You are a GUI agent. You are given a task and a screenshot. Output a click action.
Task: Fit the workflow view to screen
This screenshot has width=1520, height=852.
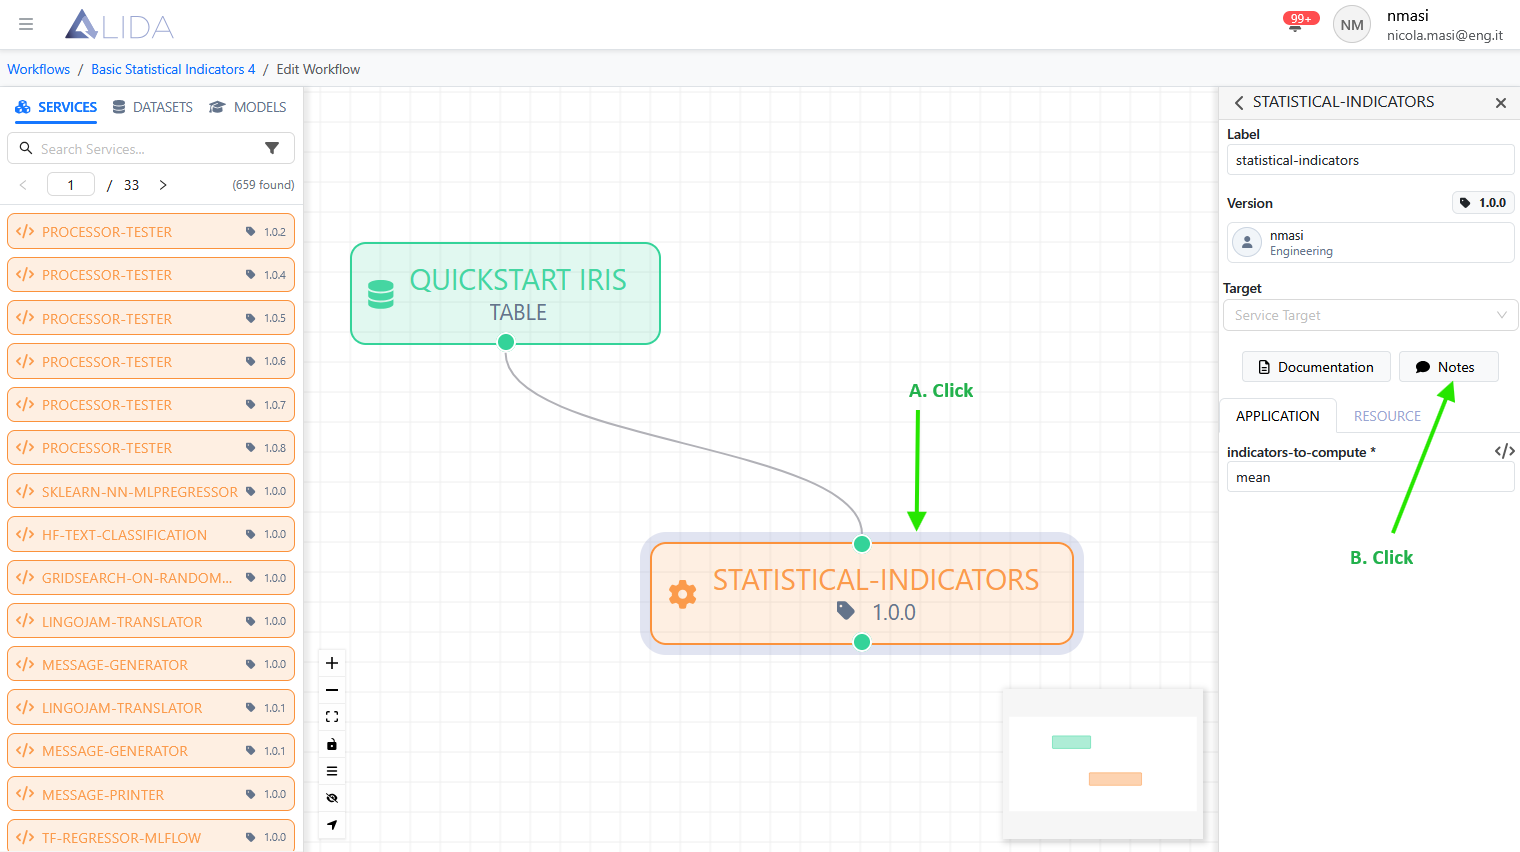tap(332, 717)
